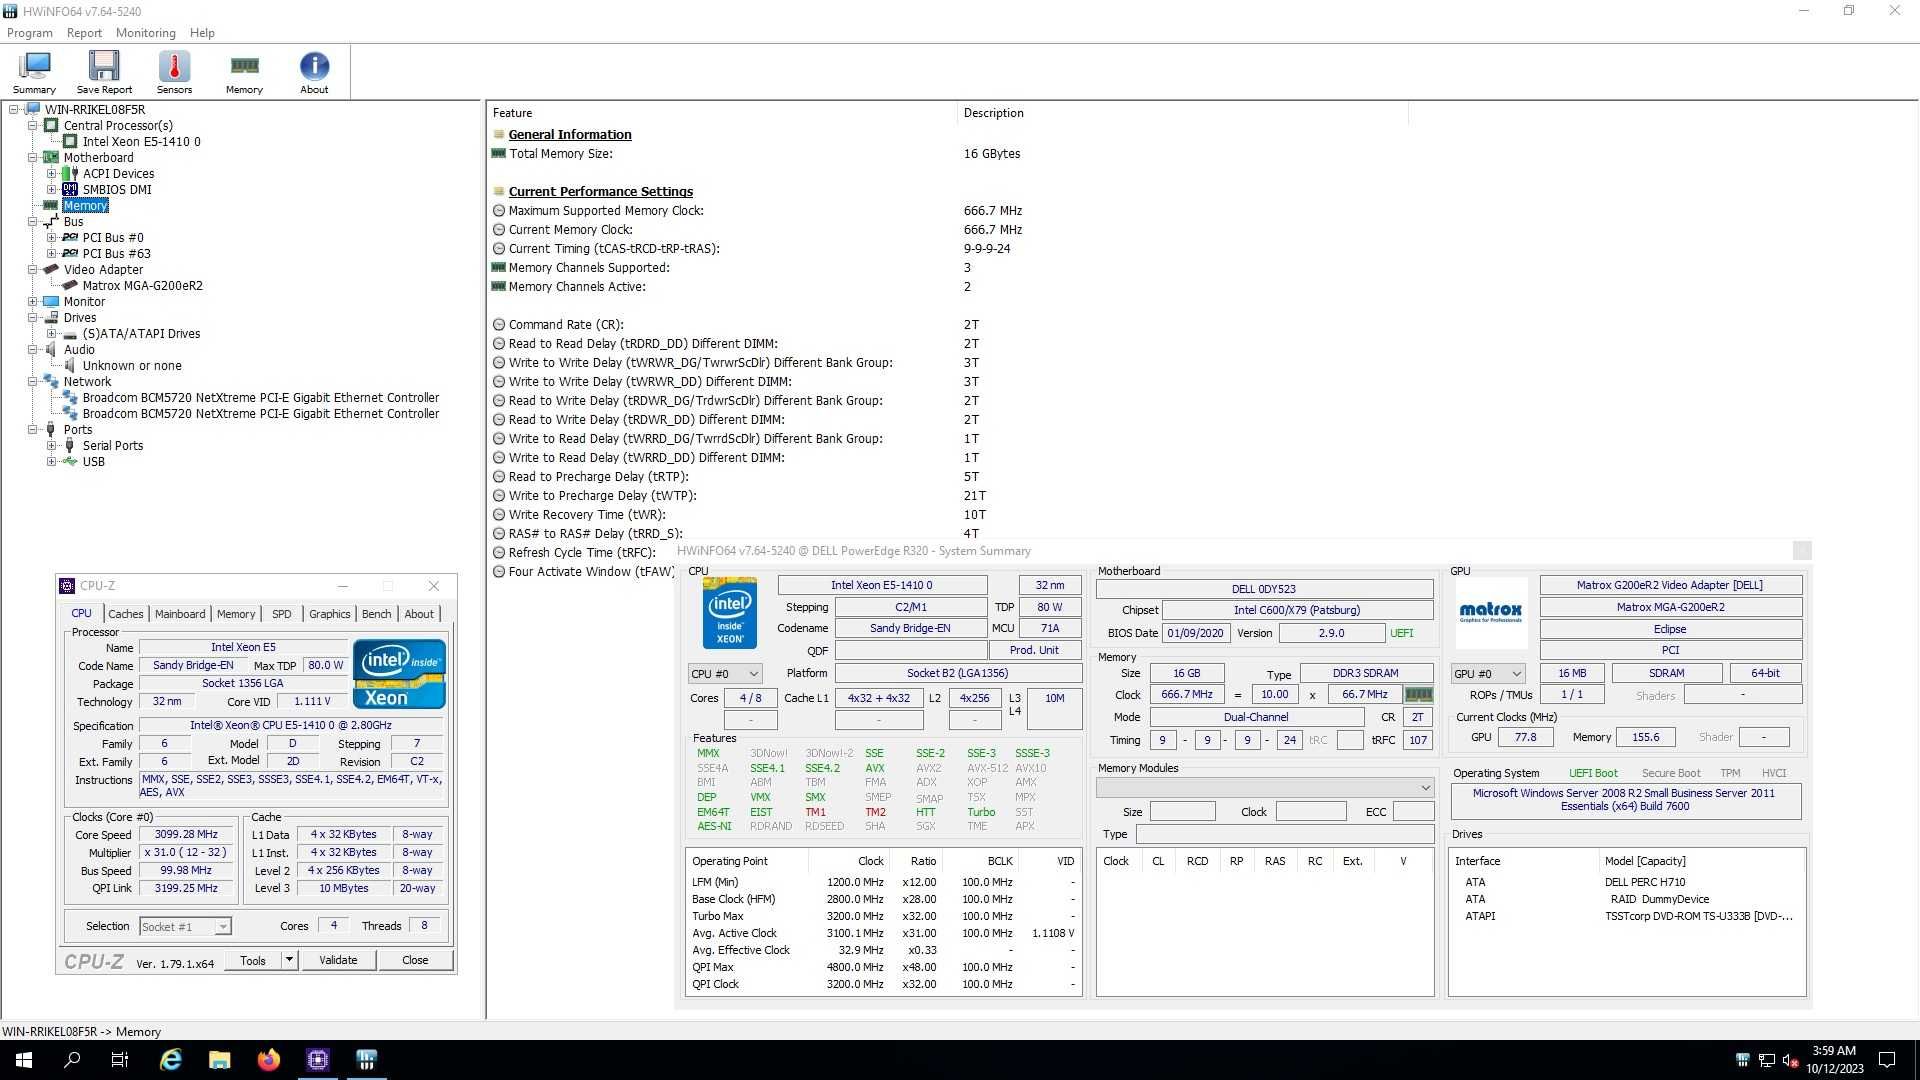
Task: Open the Tools dropdown arrow in CPU-Z
Action: click(289, 961)
